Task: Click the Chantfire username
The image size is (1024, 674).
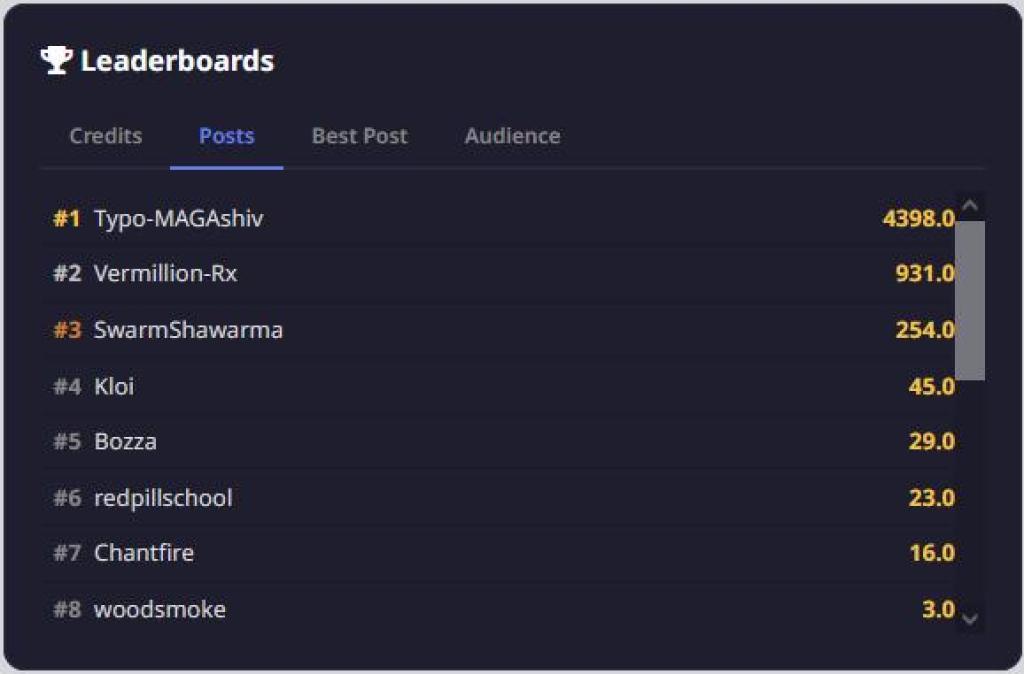Action: coord(144,553)
